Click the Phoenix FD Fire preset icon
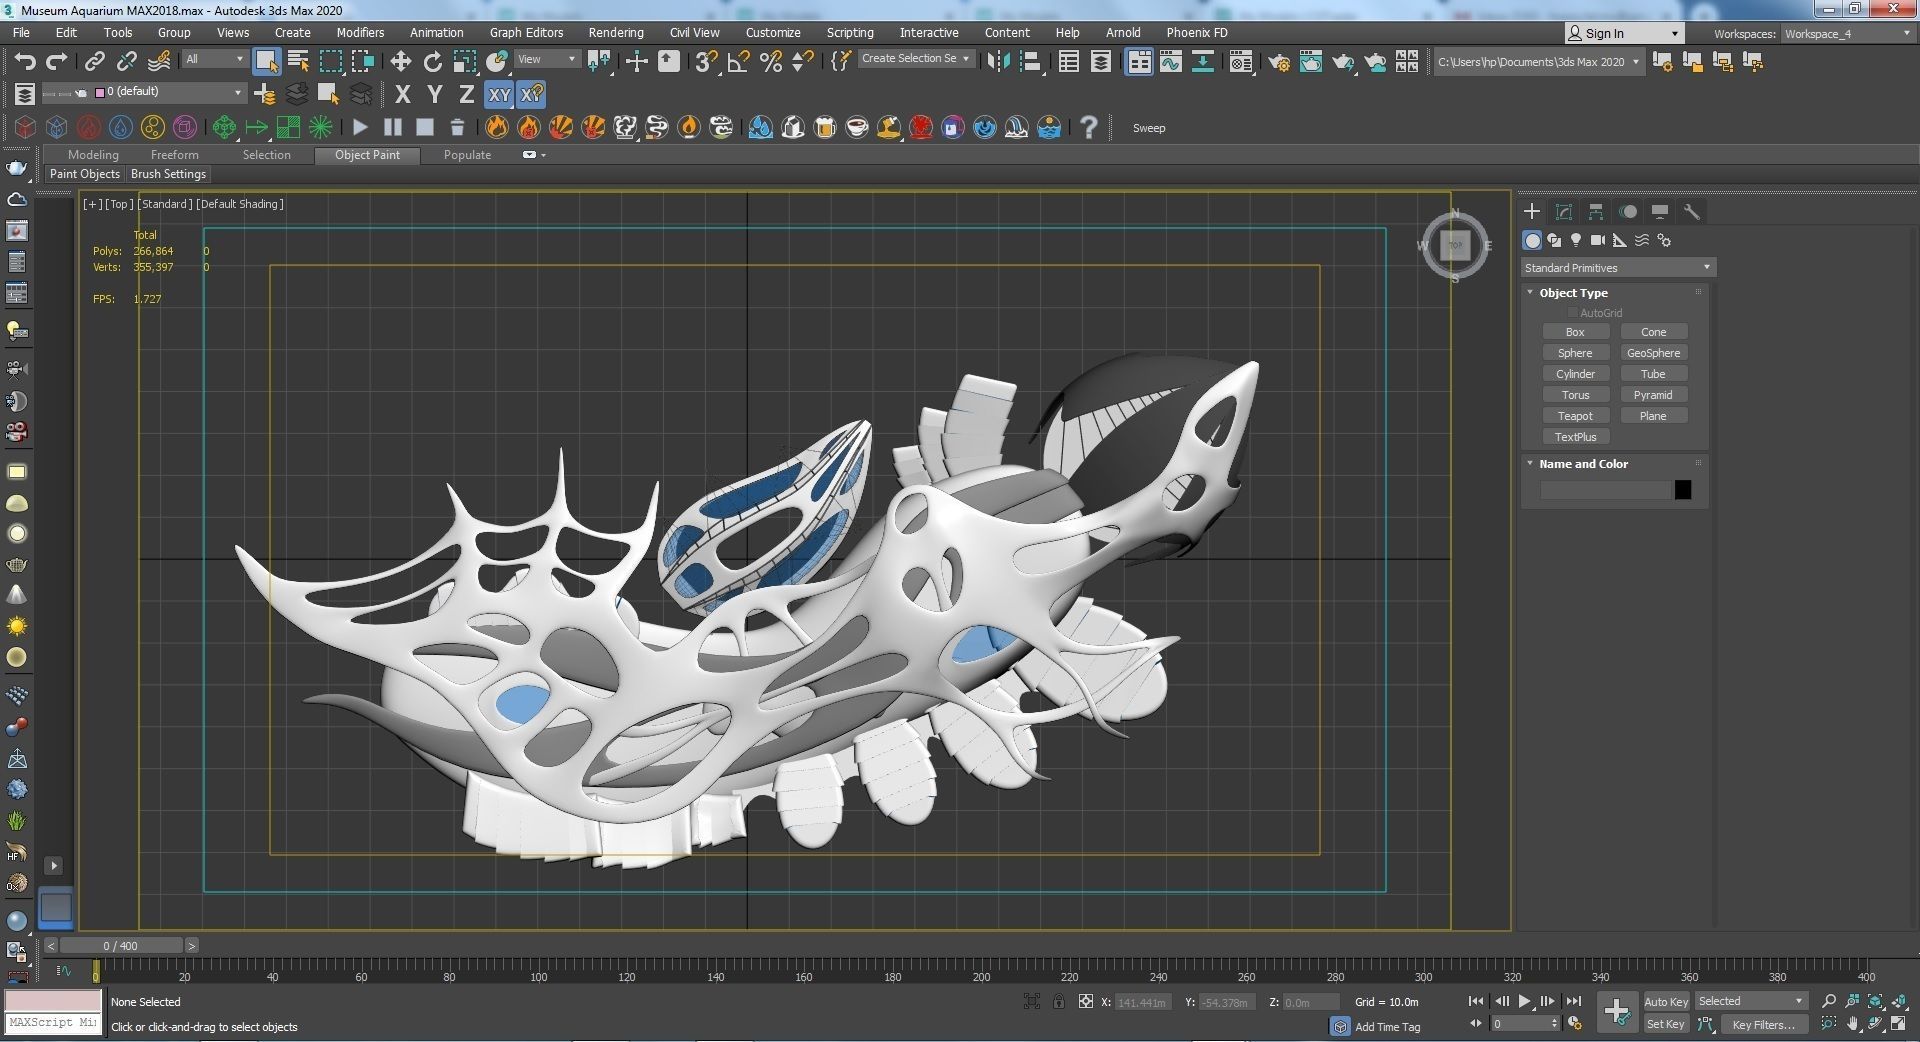1920x1042 pixels. pyautogui.click(x=497, y=127)
